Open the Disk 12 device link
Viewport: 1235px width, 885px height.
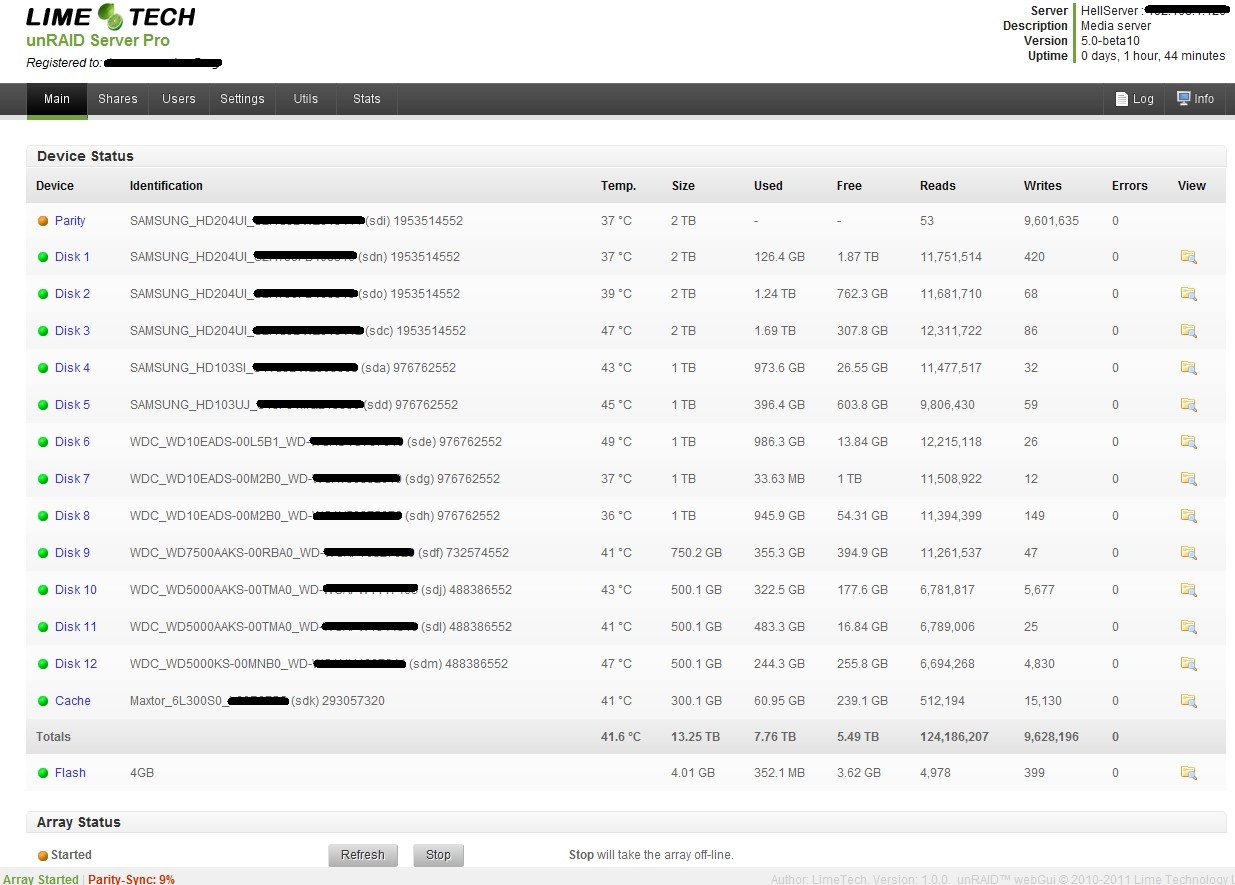point(76,664)
